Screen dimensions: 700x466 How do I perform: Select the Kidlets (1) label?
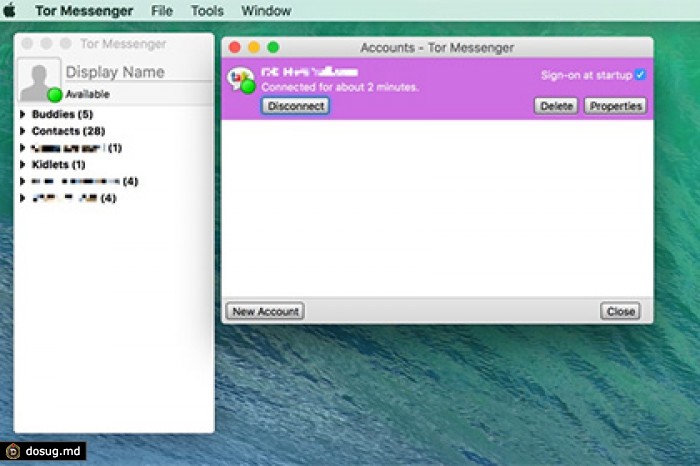58,164
